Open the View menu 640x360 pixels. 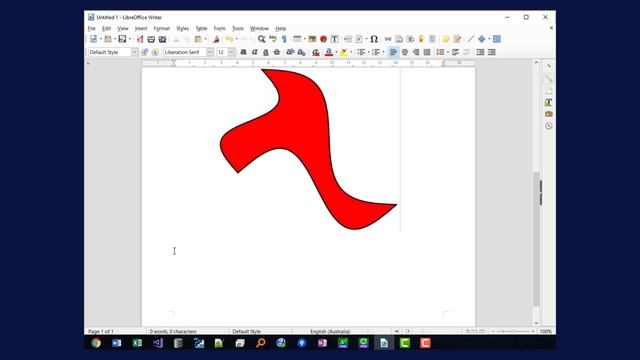[122, 29]
